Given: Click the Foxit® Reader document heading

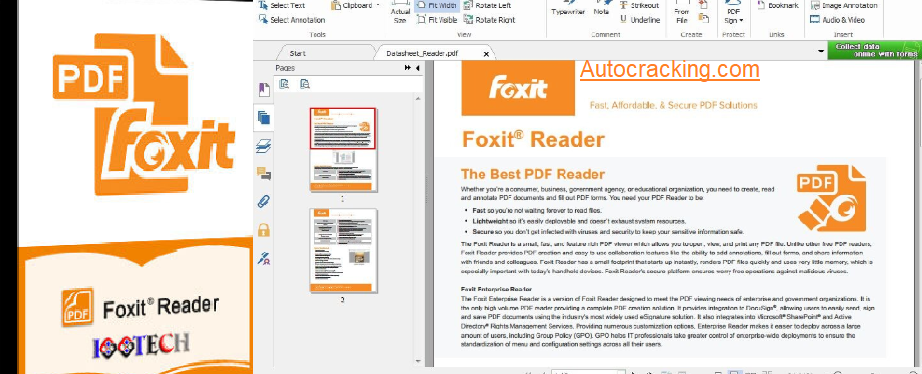Looking at the screenshot, I should click(x=533, y=139).
